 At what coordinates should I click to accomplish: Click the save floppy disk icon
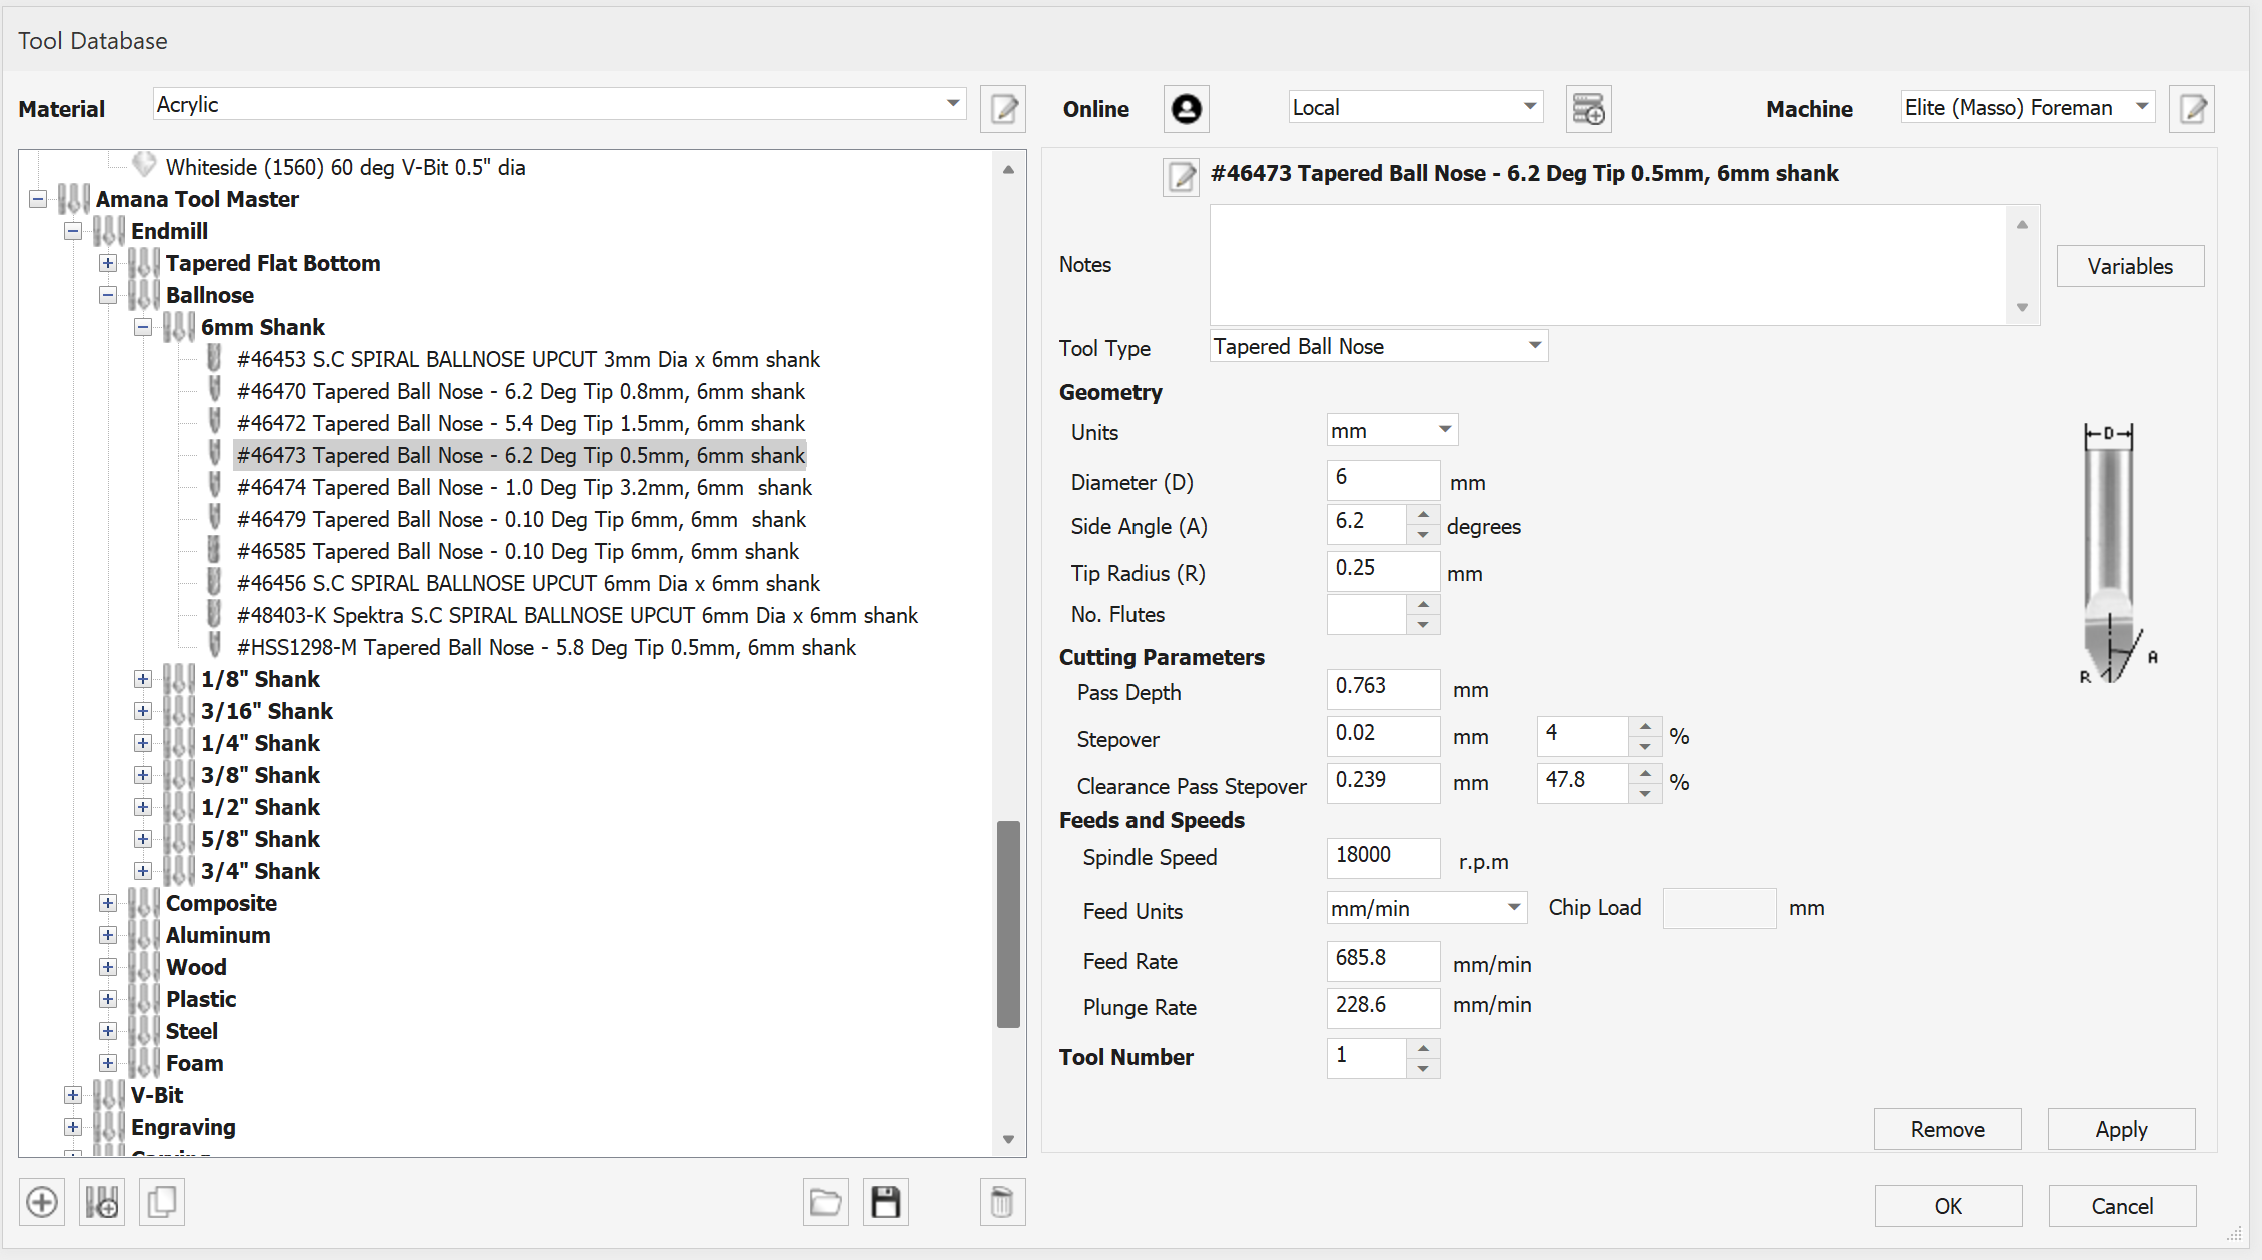(886, 1202)
